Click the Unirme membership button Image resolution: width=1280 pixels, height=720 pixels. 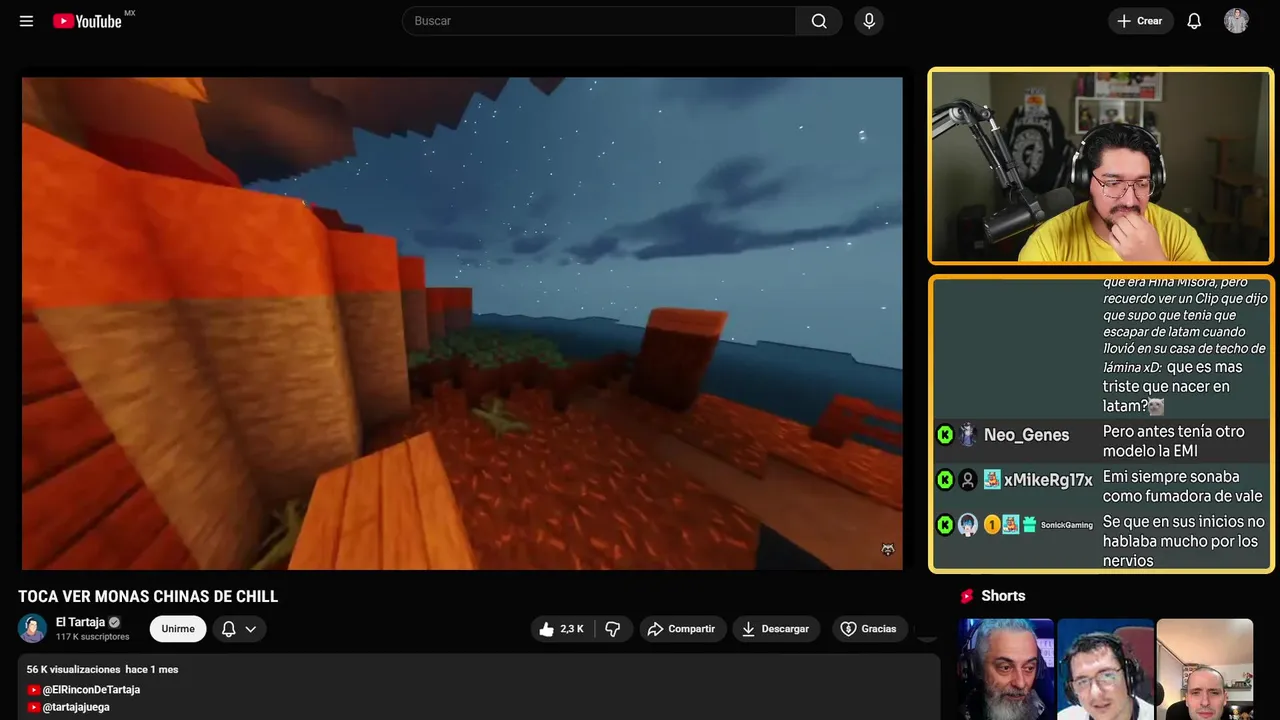[x=178, y=629]
